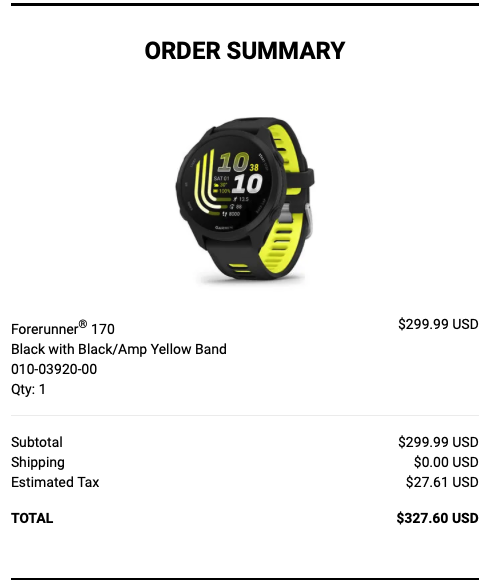Screen dimensions: 495x580
Task: Click the Subtotal label
Action: click(x=37, y=442)
